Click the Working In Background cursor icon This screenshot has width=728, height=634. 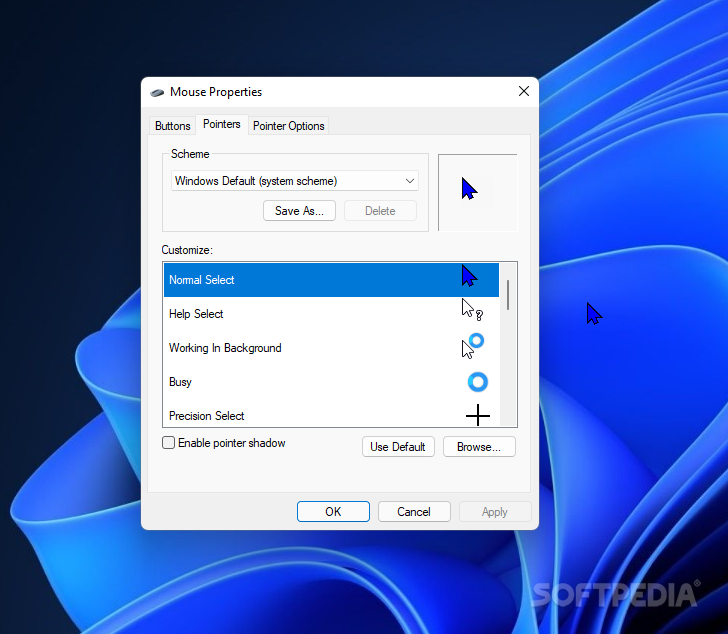tap(473, 346)
